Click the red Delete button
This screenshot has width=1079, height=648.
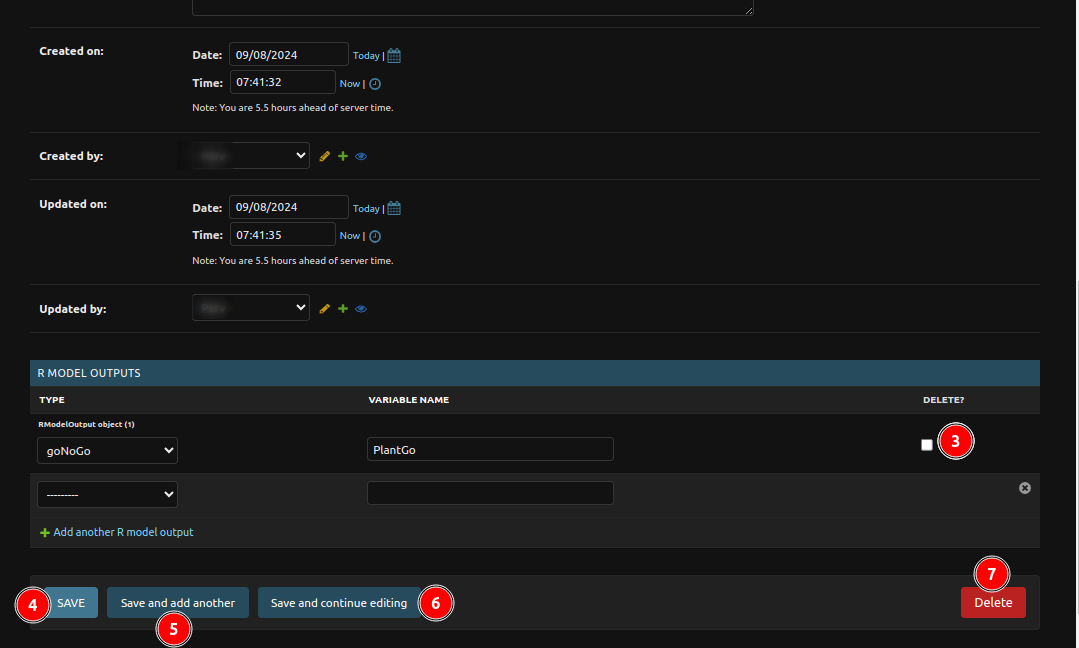click(x=993, y=602)
